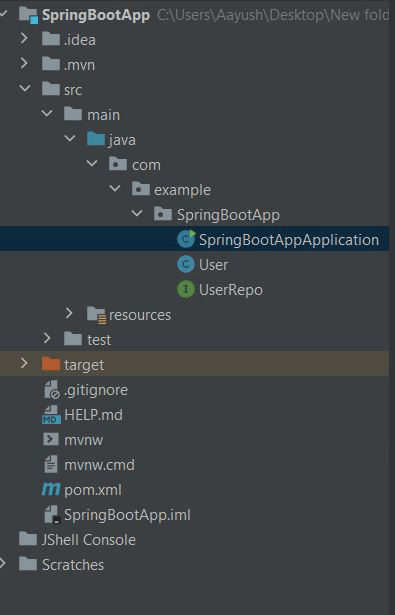395x615 pixels.
Task: Collapse the com package
Action: click(92, 164)
